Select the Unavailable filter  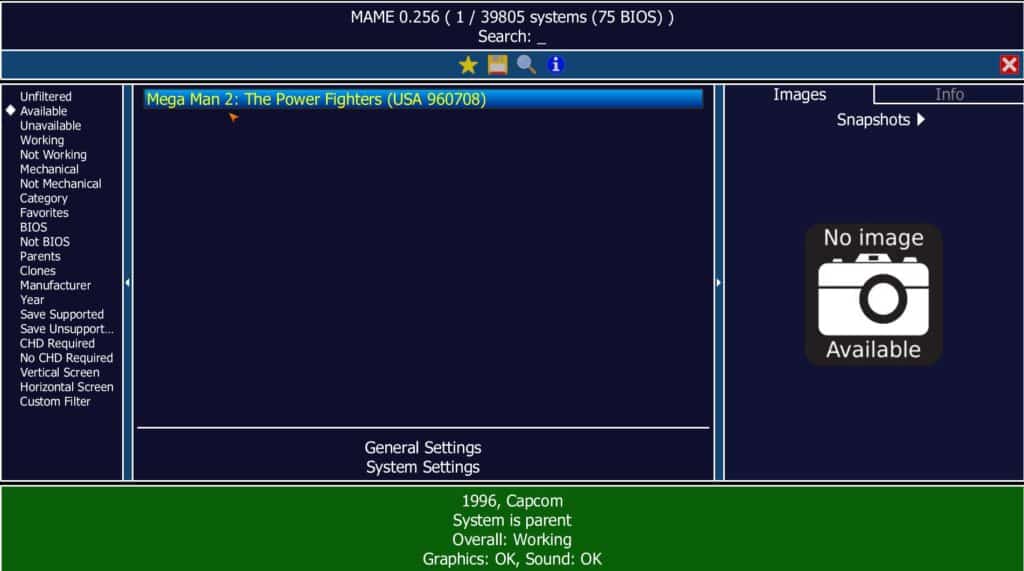tap(50, 125)
